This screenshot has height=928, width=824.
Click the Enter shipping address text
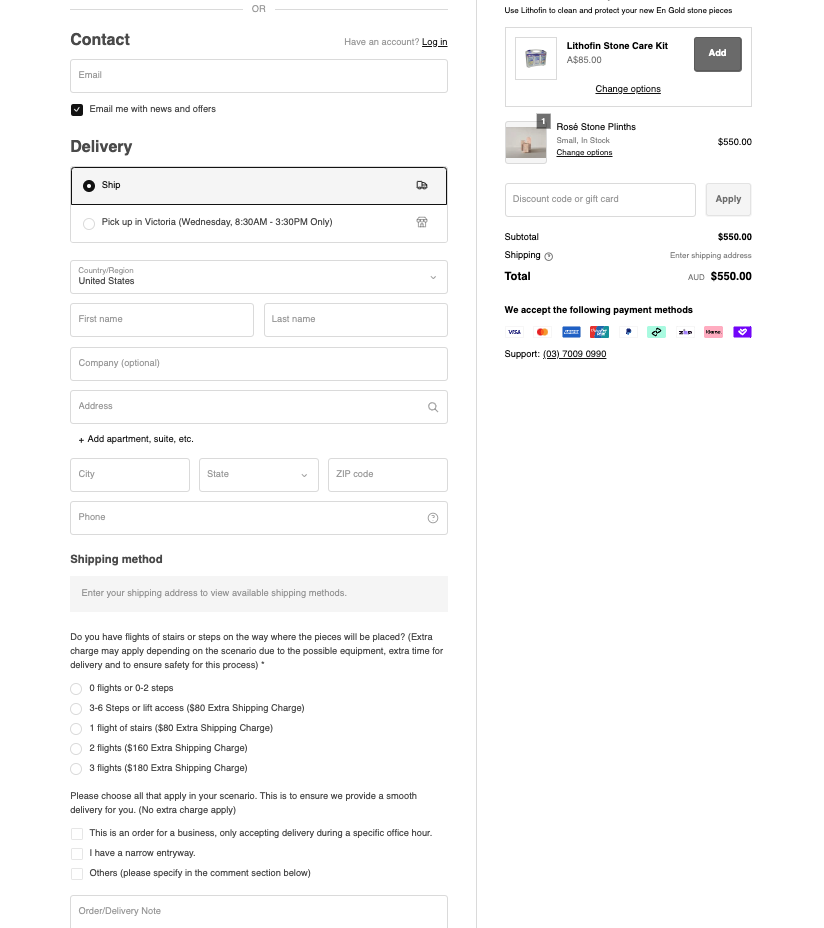pos(710,256)
